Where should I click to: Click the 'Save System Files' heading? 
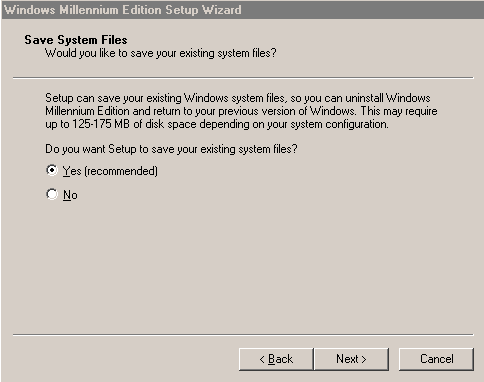click(x=76, y=40)
